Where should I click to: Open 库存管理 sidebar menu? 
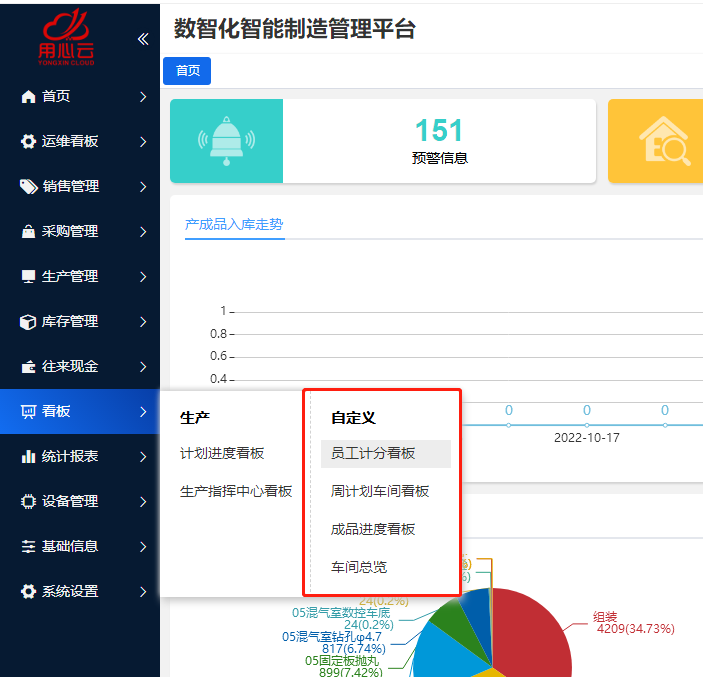click(x=80, y=321)
